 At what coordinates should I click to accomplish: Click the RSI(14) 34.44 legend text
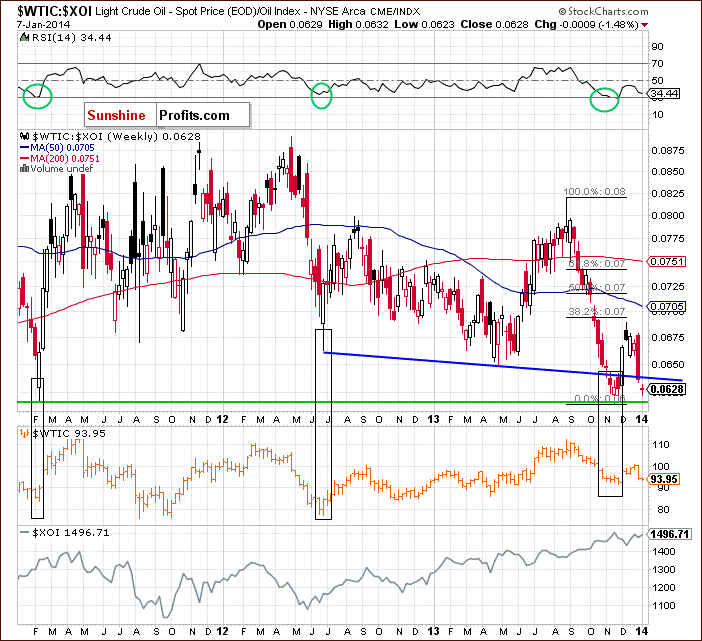[72, 38]
